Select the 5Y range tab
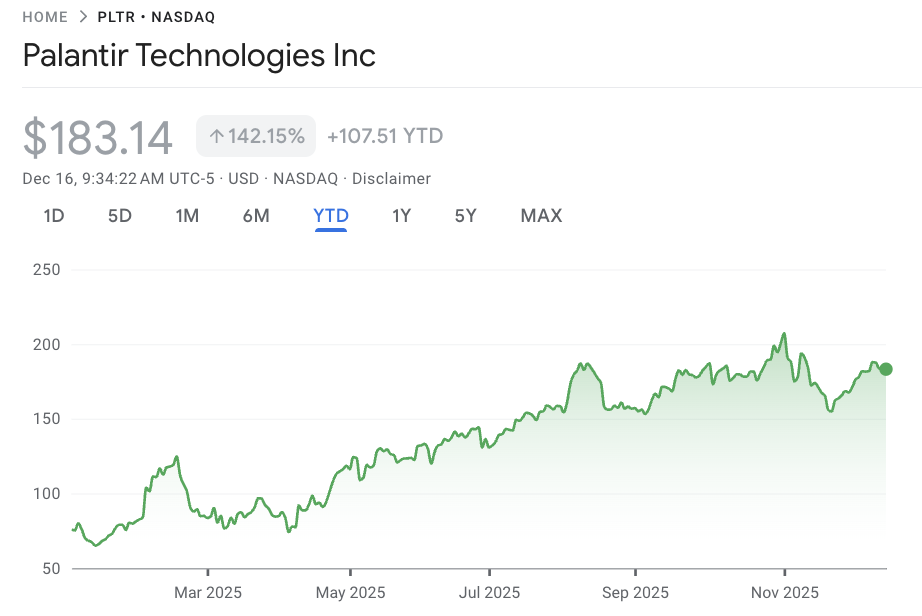Image resolution: width=922 pixels, height=616 pixels. (465, 216)
